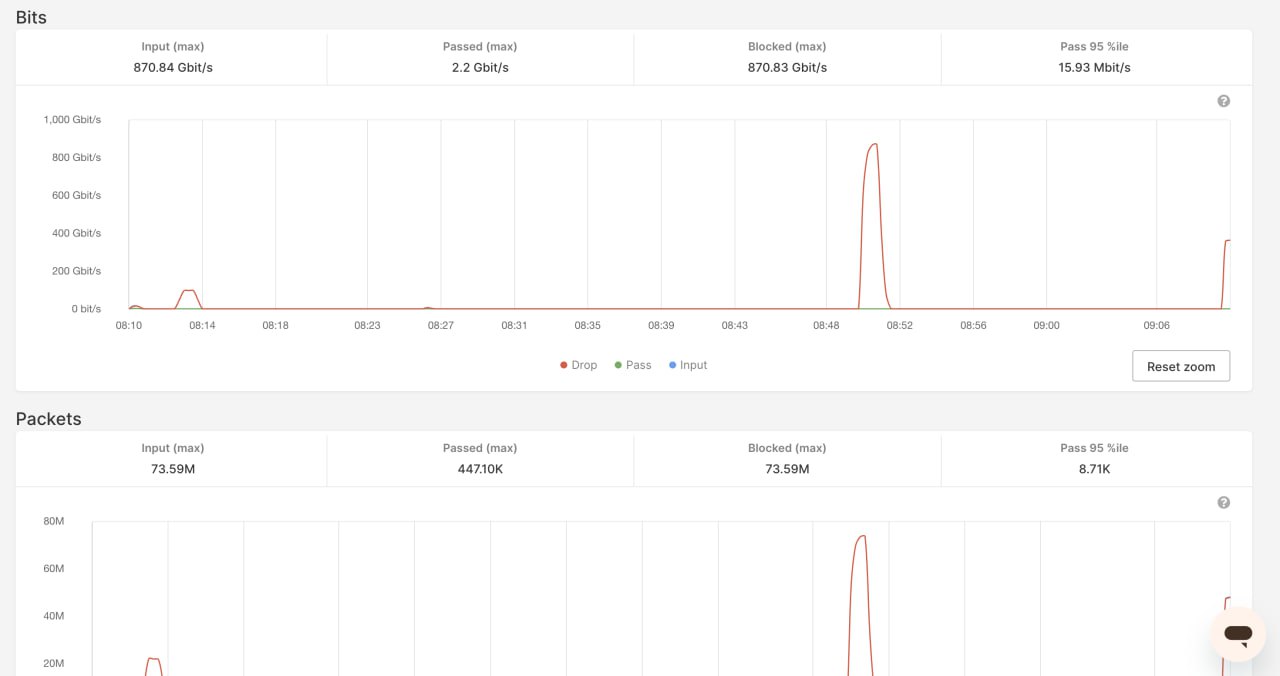Open the chat support bubble
Image resolution: width=1280 pixels, height=676 pixels.
1238,633
